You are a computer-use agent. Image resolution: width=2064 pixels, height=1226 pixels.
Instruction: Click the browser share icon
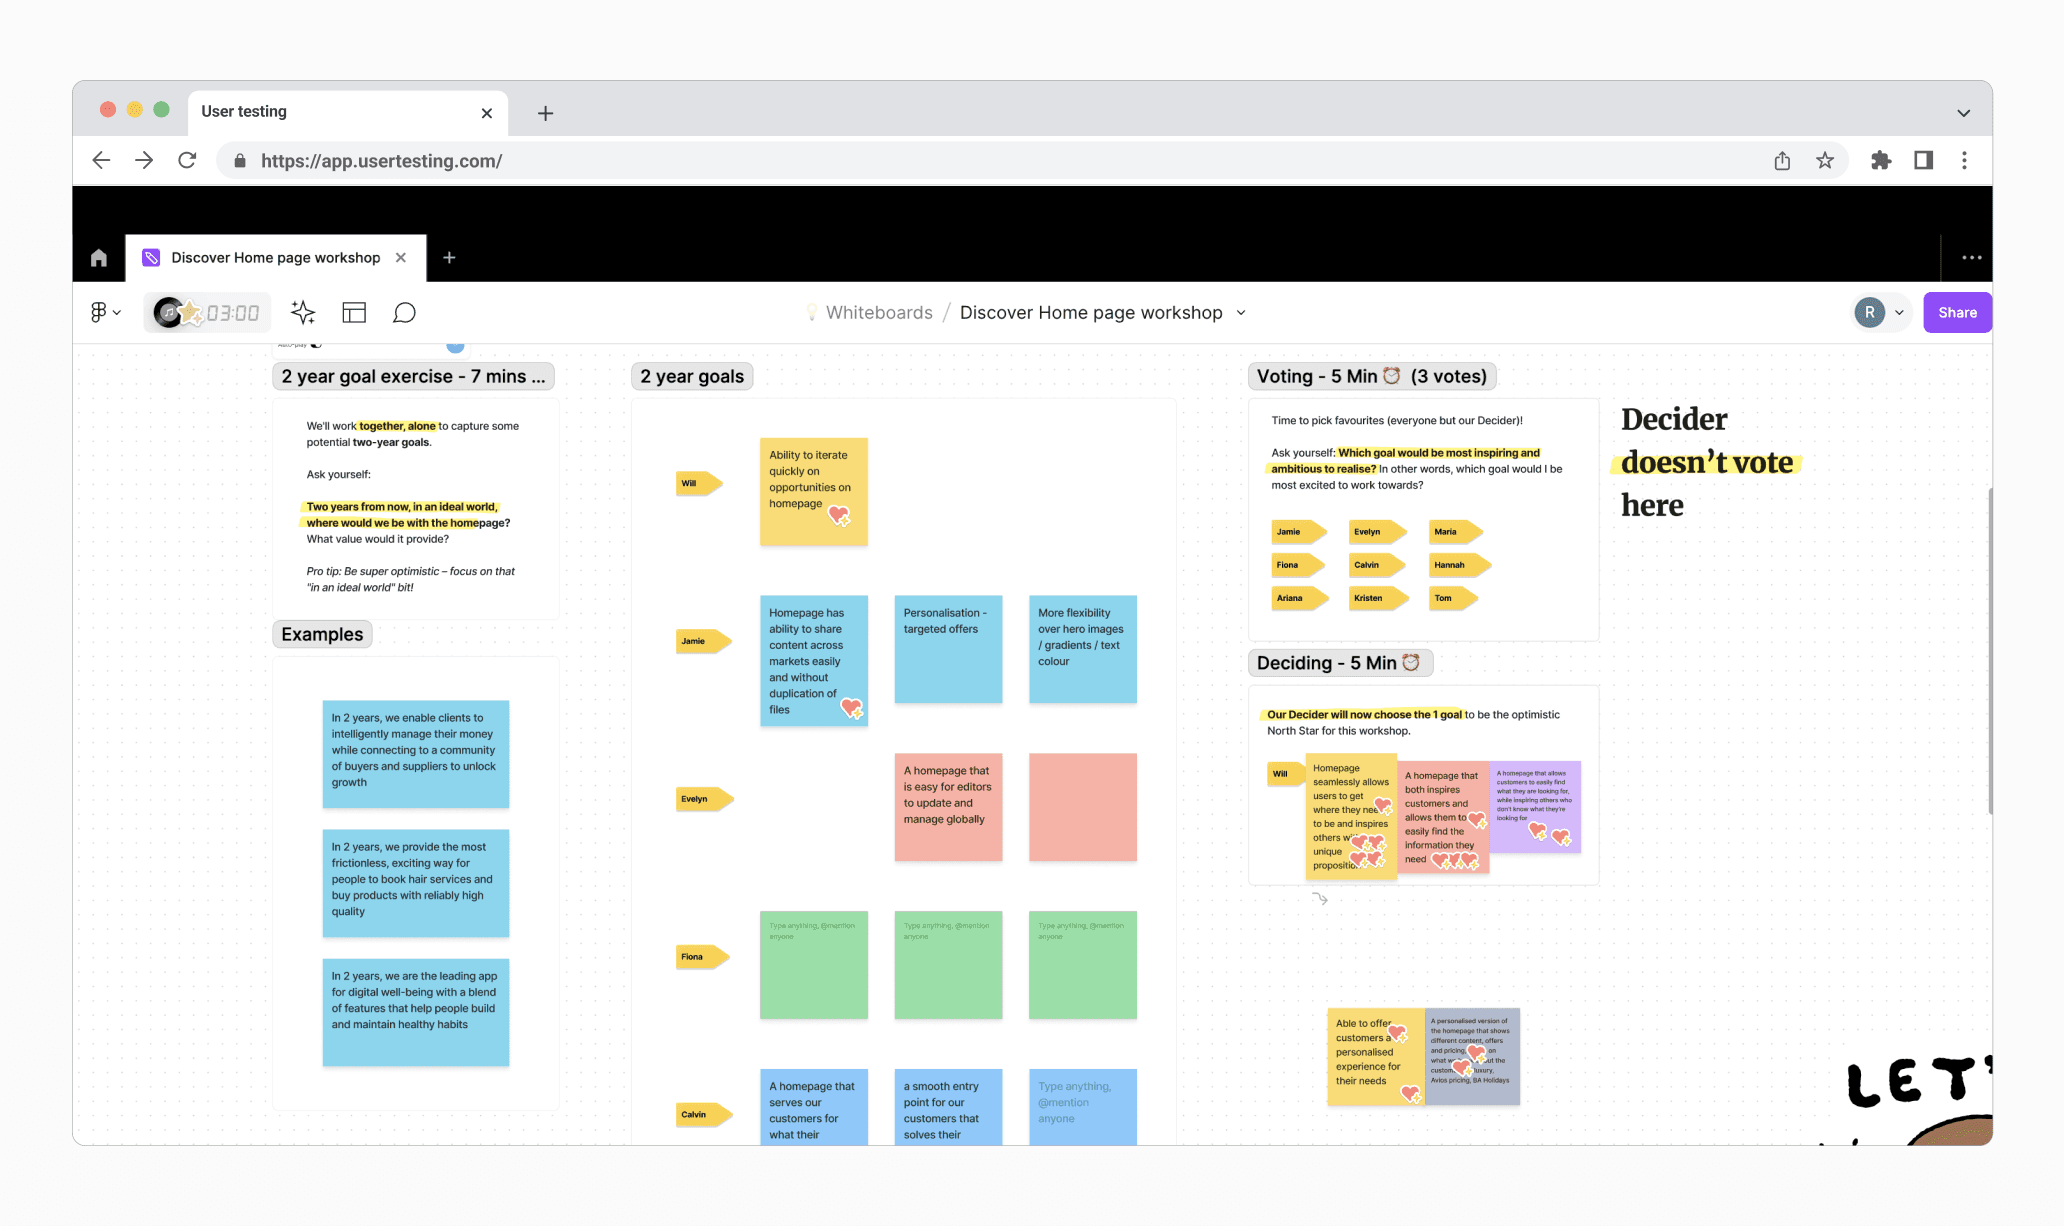(x=1782, y=161)
